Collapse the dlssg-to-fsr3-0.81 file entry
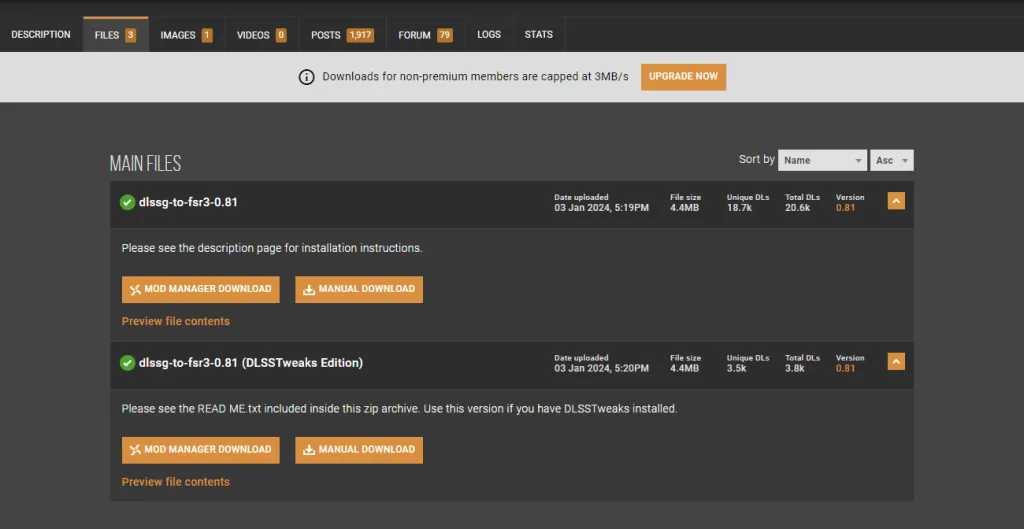This screenshot has height=529, width=1024. 896,201
